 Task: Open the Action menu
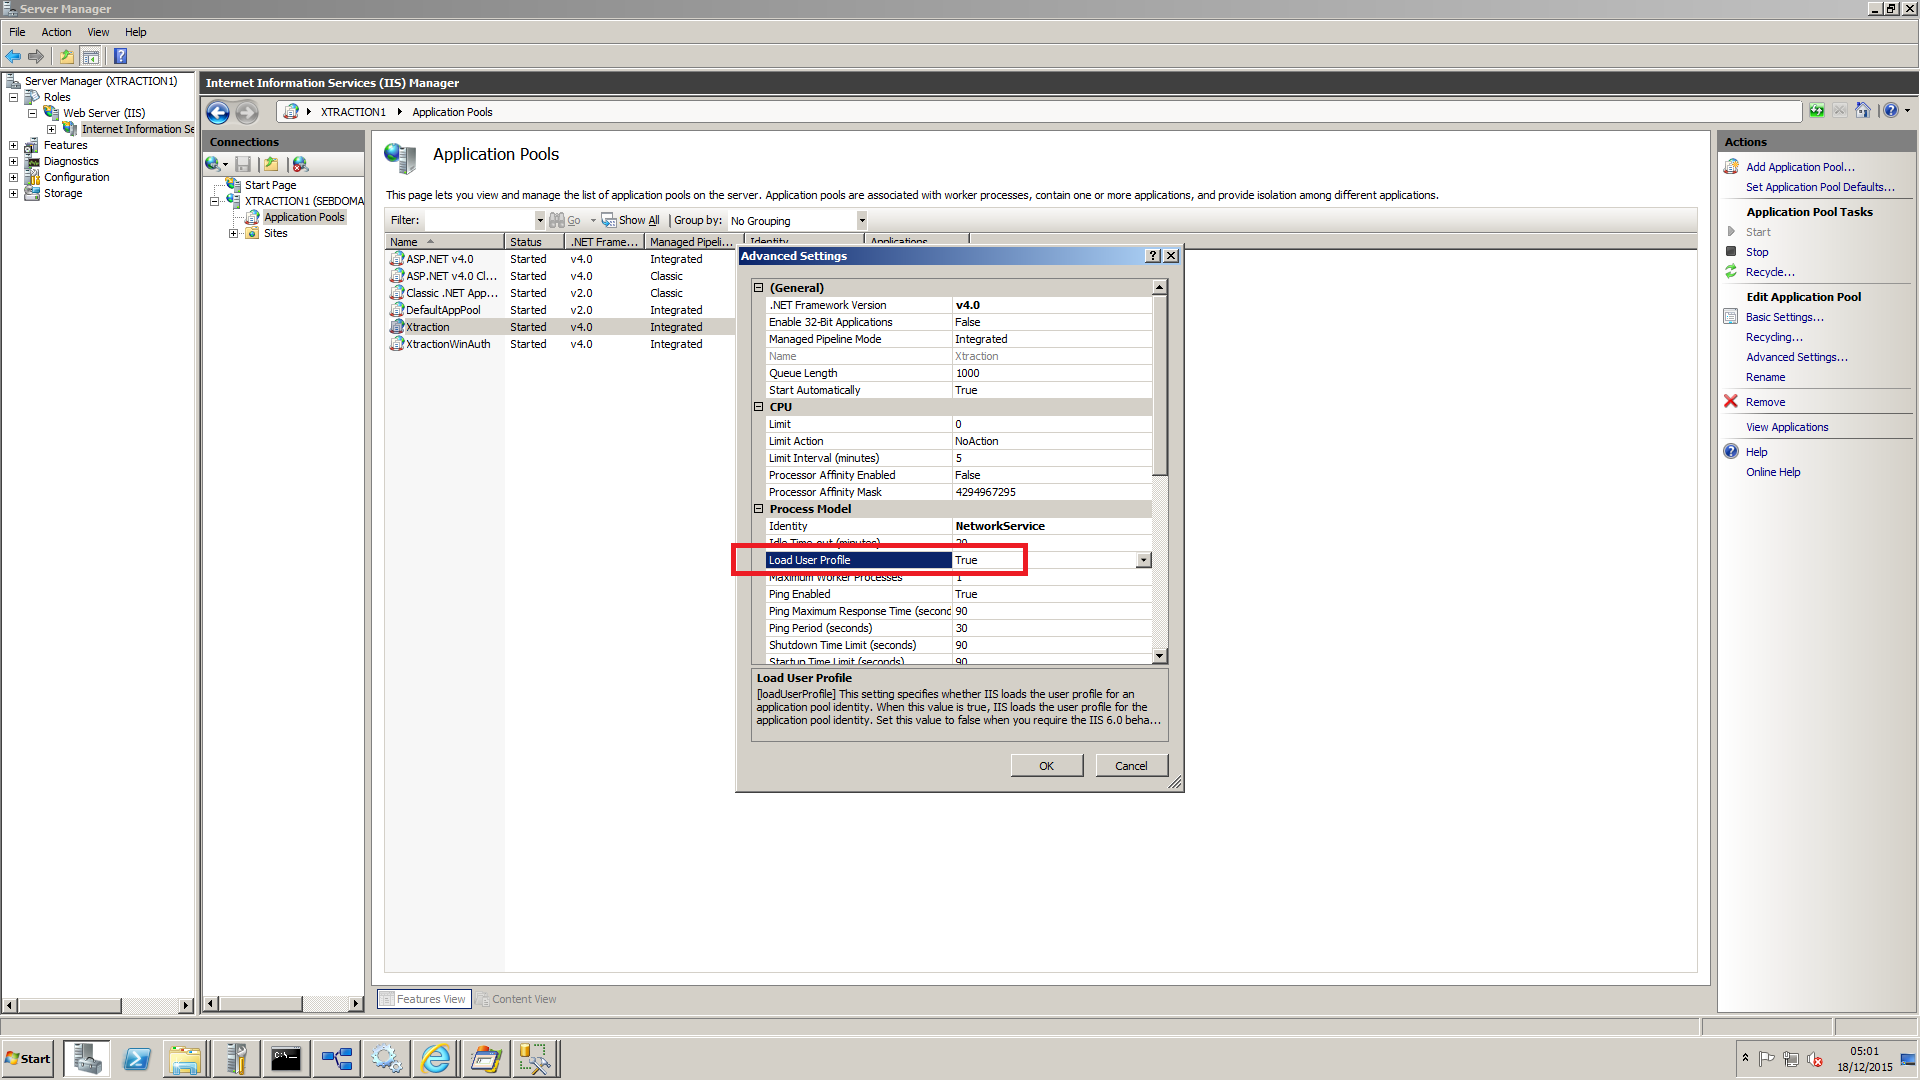(56, 32)
